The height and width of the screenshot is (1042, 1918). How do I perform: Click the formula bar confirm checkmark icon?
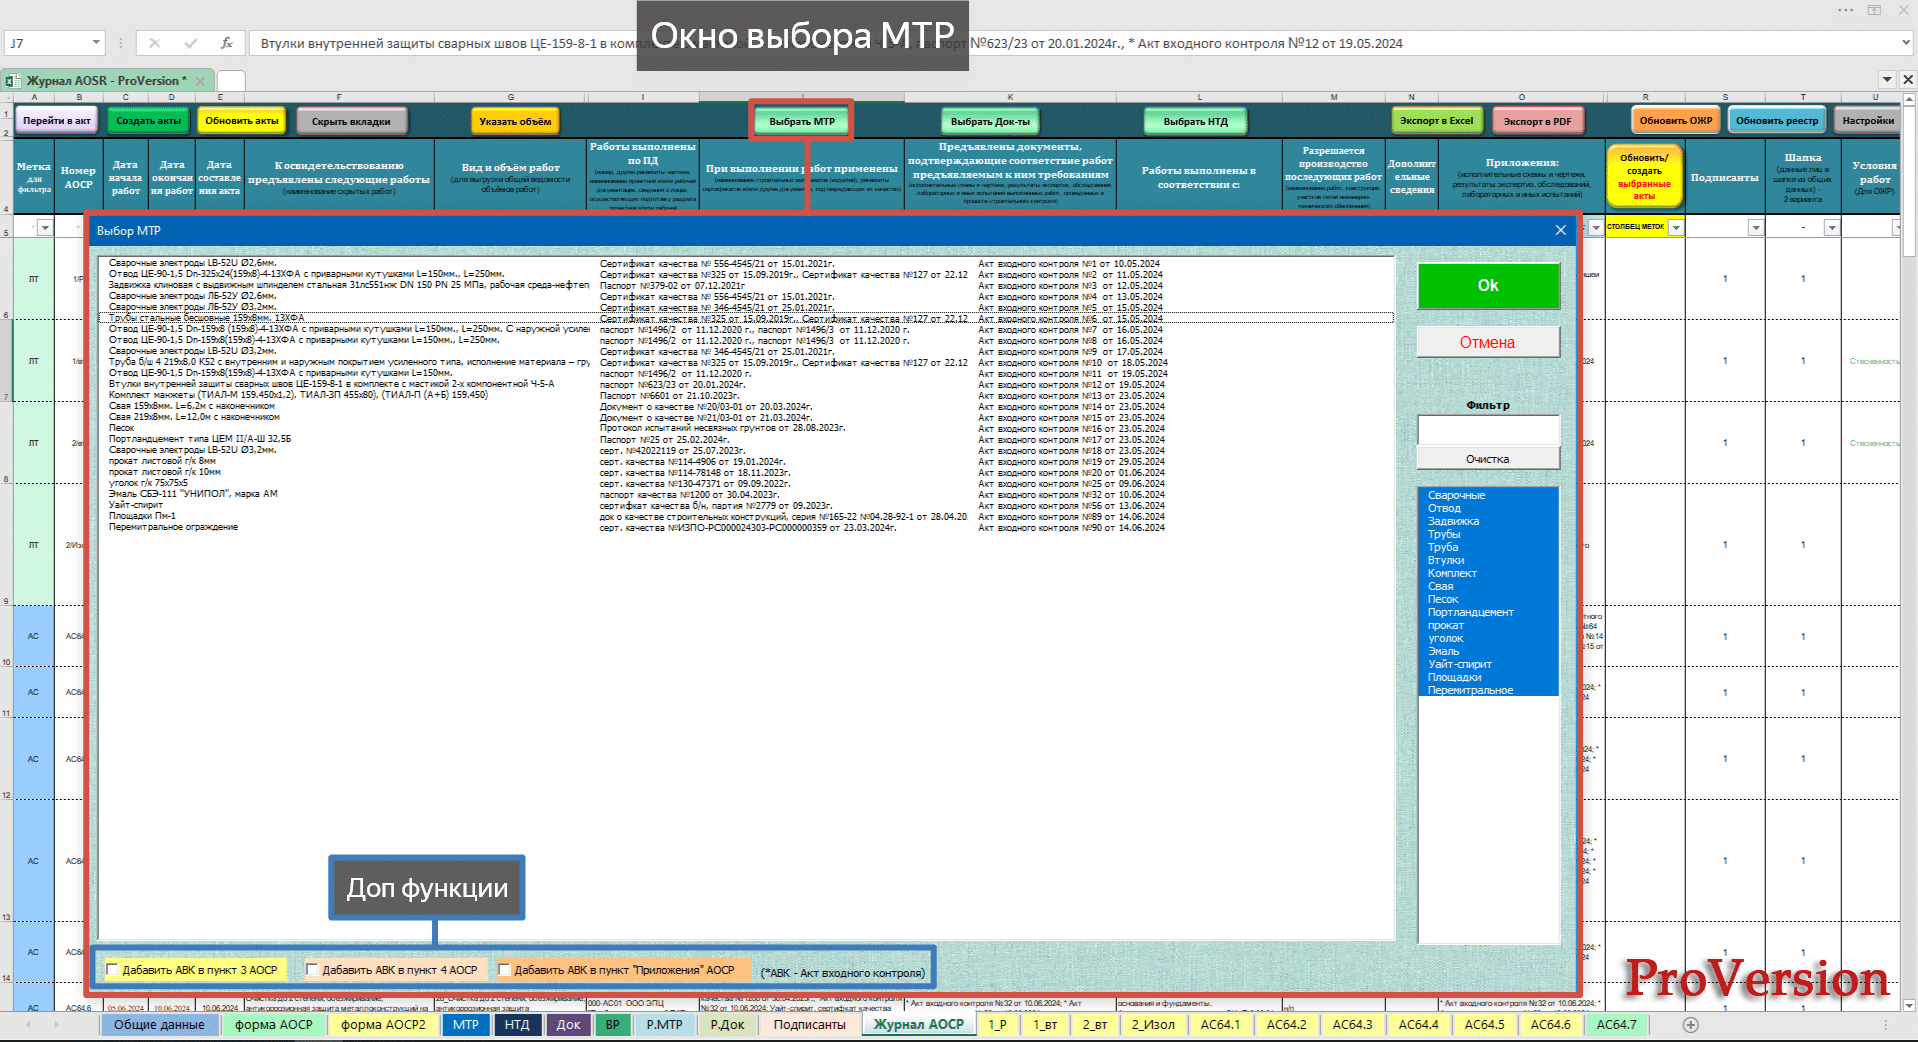coord(191,43)
